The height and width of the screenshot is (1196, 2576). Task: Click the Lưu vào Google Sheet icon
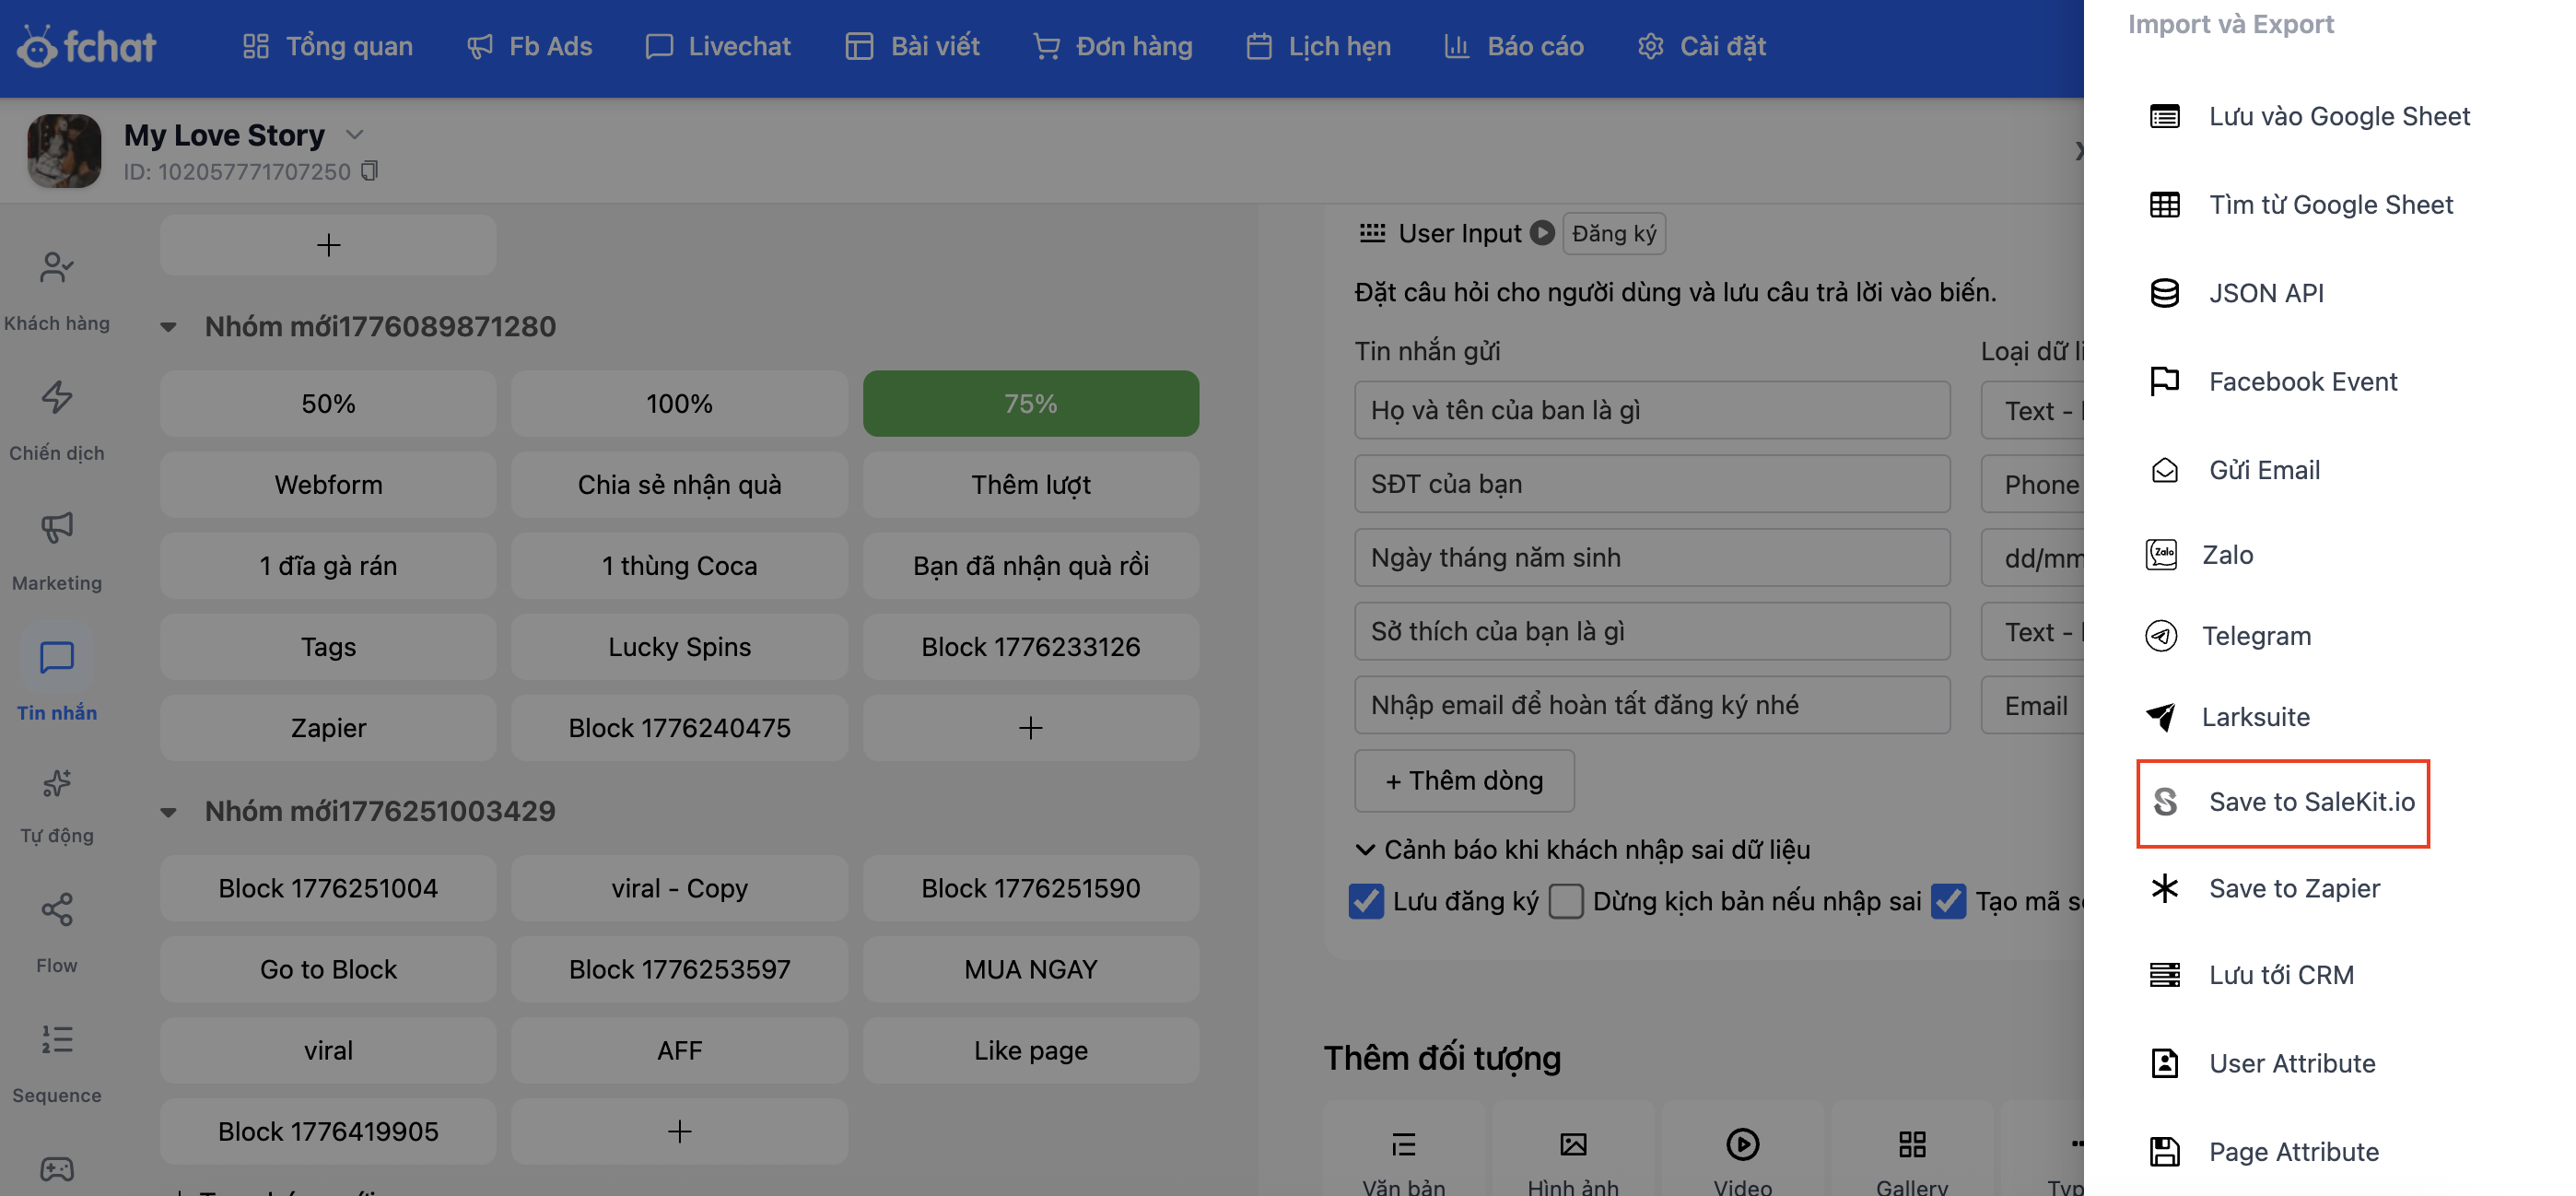2165,116
